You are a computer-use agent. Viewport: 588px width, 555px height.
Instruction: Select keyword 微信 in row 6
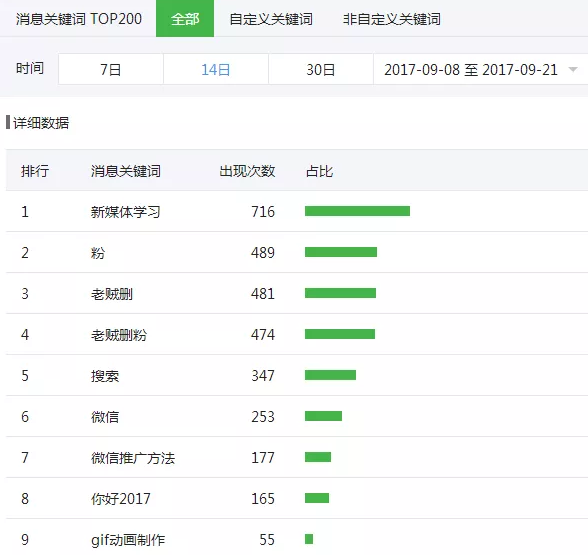pyautogui.click(x=105, y=417)
